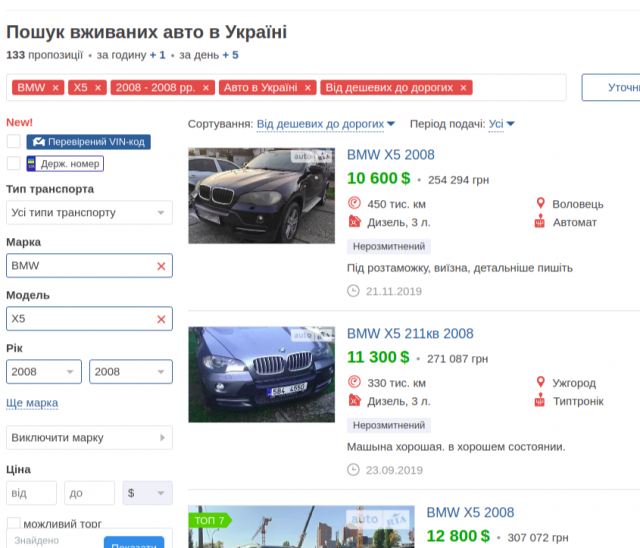Click gearbox icon next to Автомат
This screenshot has height=548, width=640.
(540, 221)
